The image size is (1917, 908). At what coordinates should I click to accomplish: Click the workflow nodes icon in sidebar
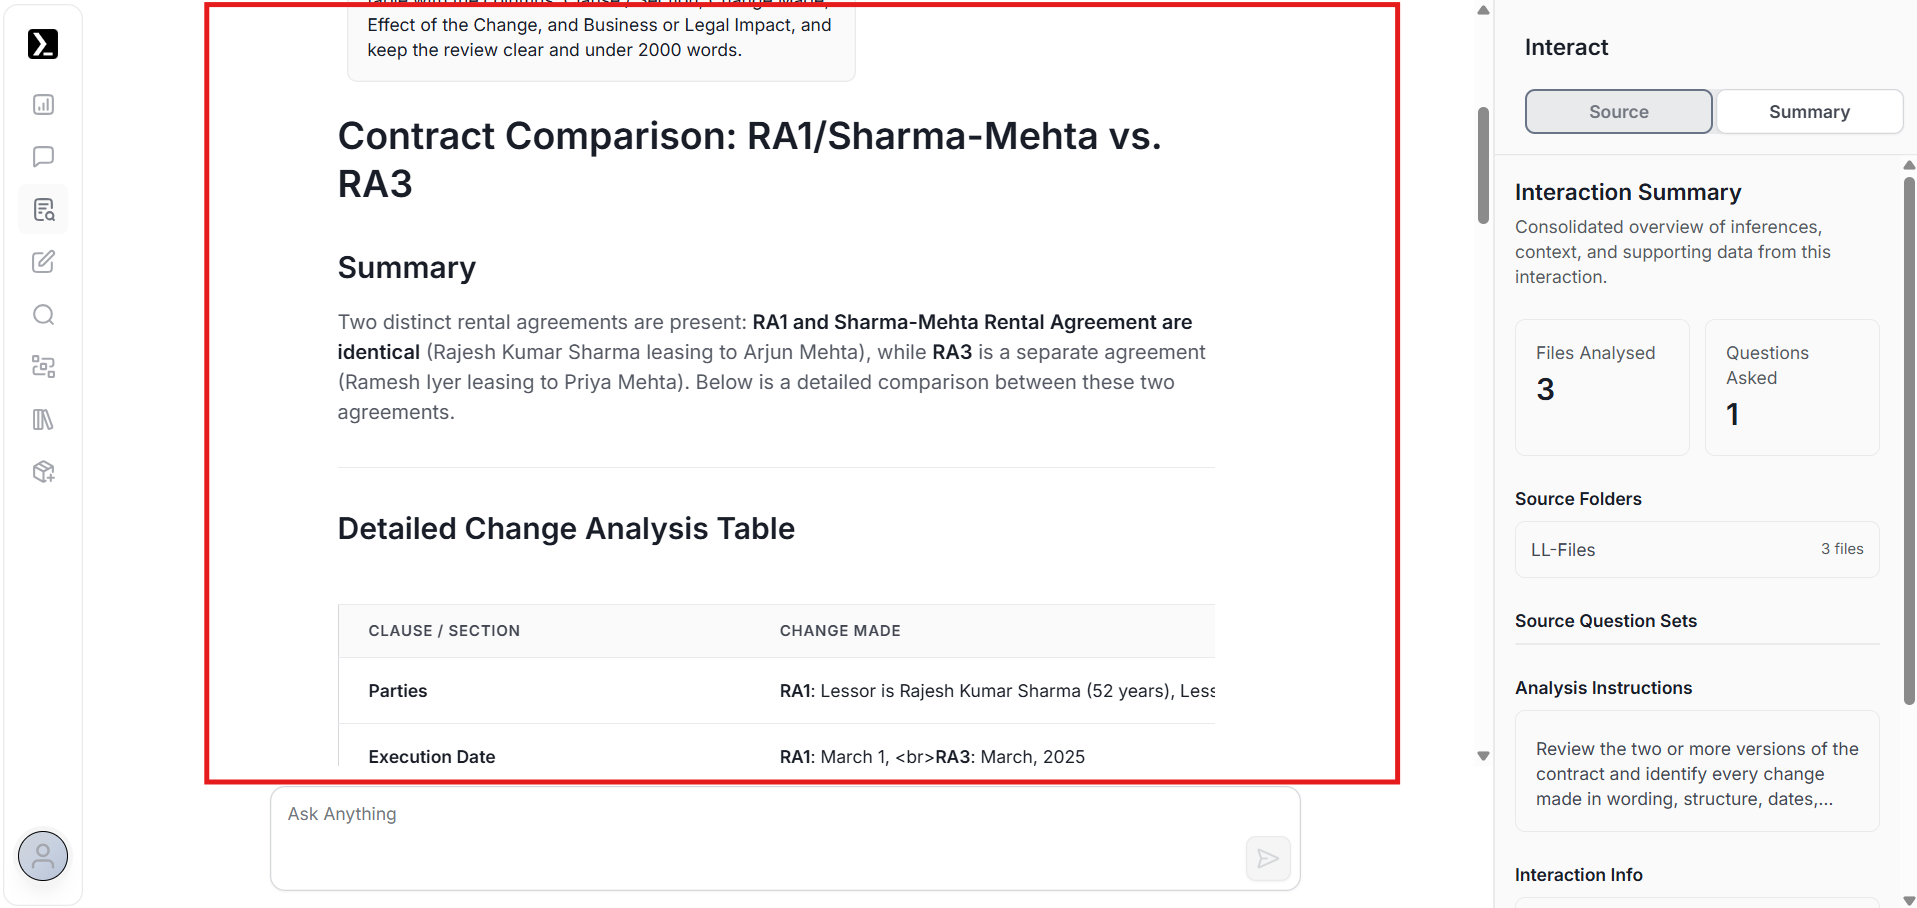coord(43,367)
